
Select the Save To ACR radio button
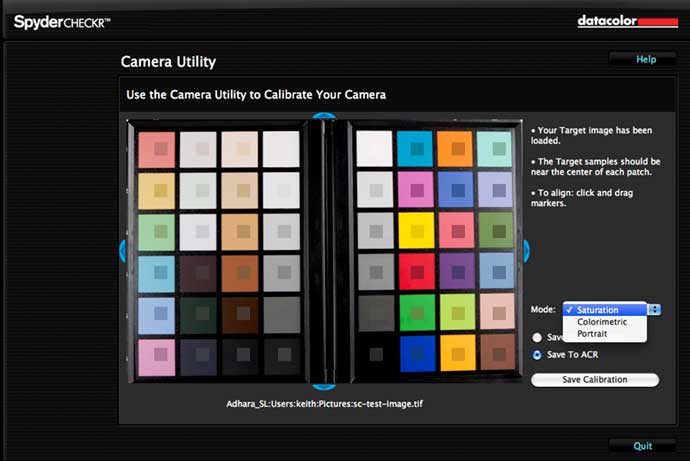pyautogui.click(x=537, y=355)
